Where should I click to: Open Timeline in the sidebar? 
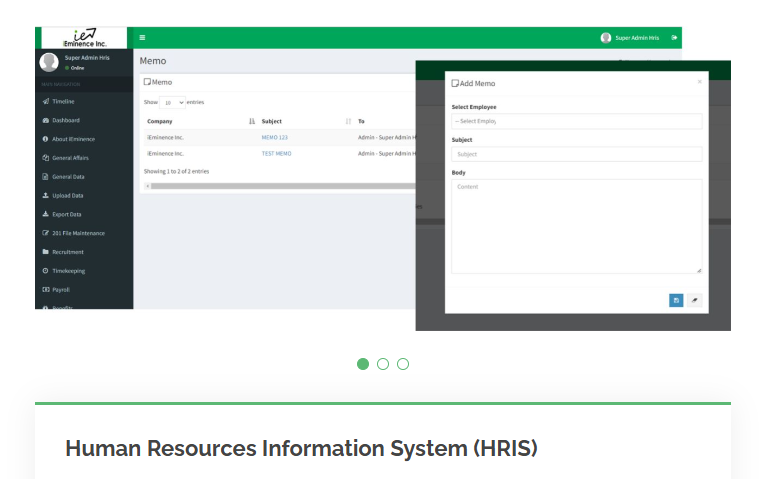point(63,102)
